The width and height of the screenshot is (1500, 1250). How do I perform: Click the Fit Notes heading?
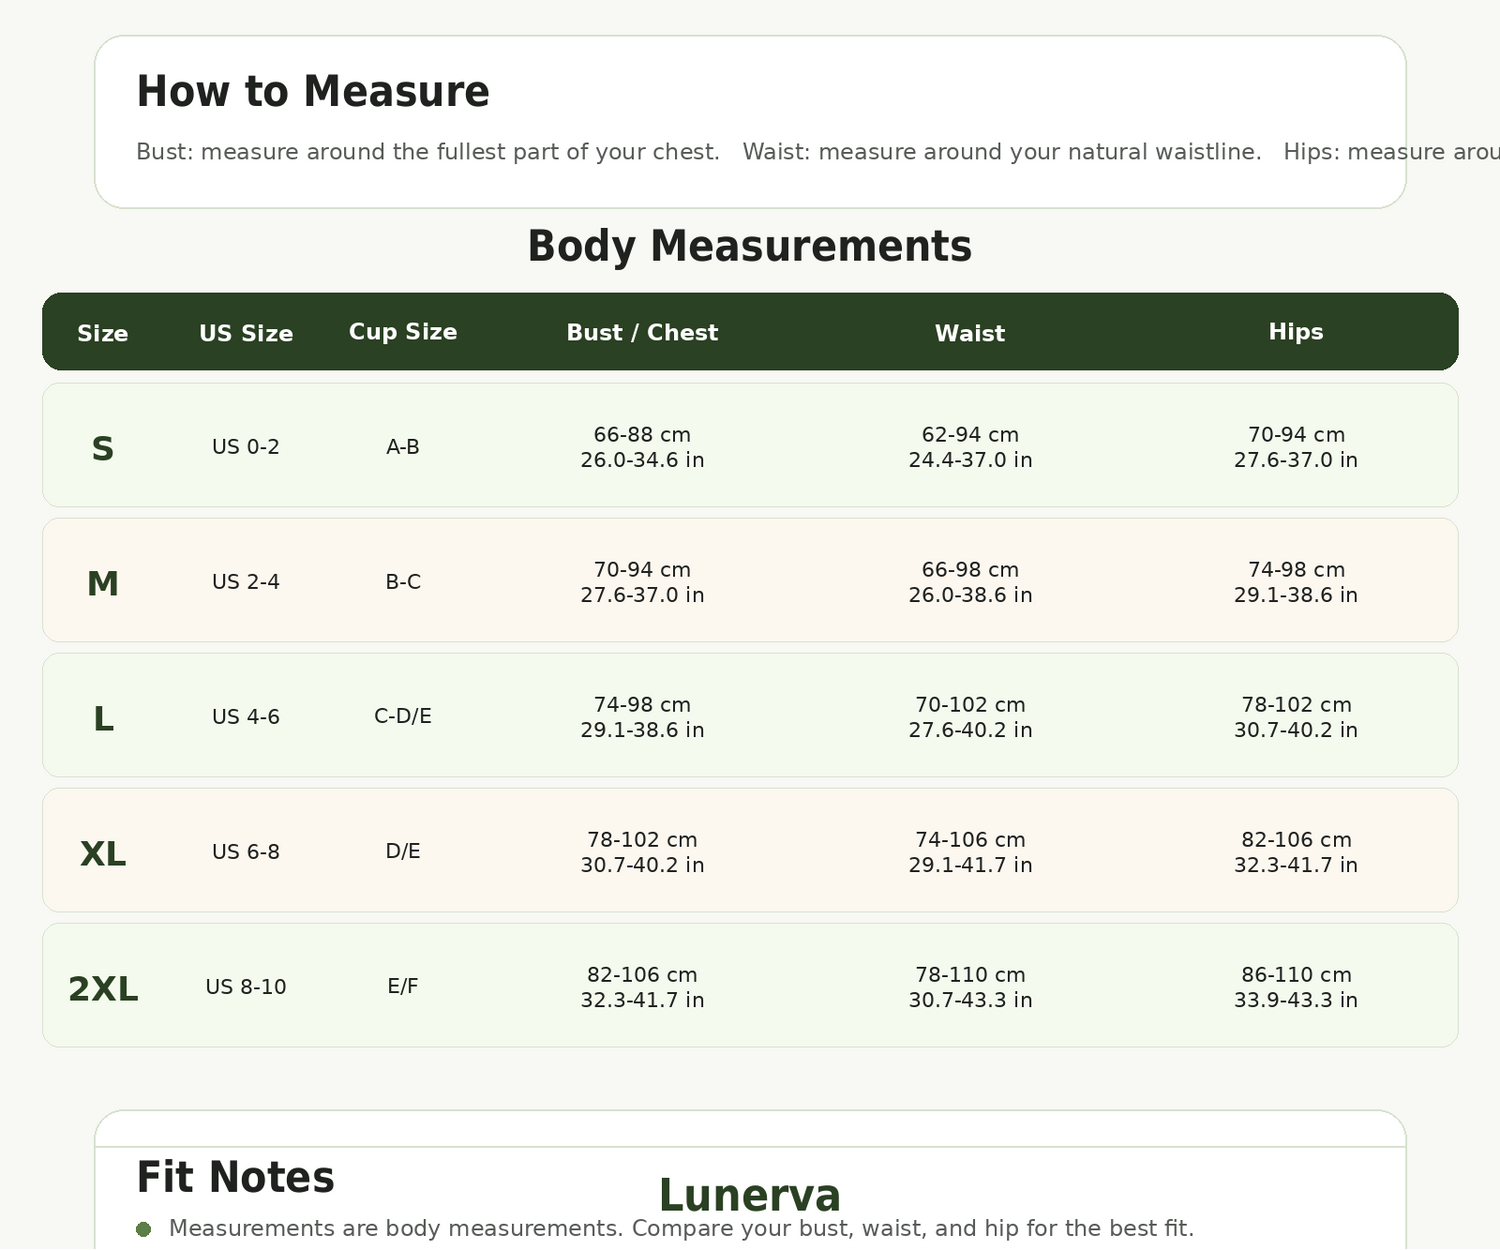pyautogui.click(x=235, y=1178)
